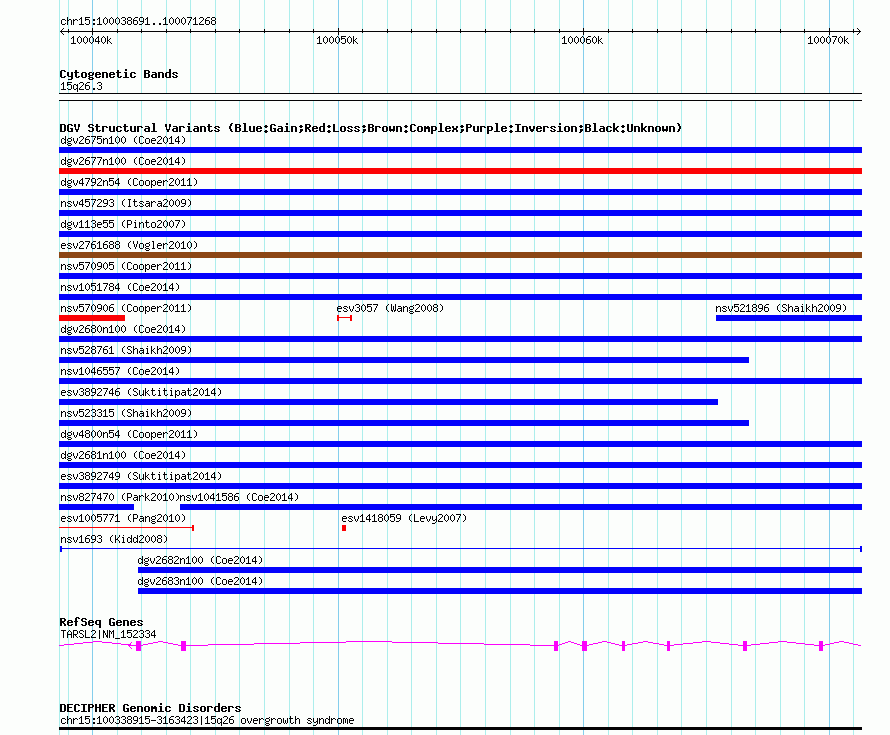
Task: Select the red dgv2677n100 loss bar
Action: tap(460, 171)
